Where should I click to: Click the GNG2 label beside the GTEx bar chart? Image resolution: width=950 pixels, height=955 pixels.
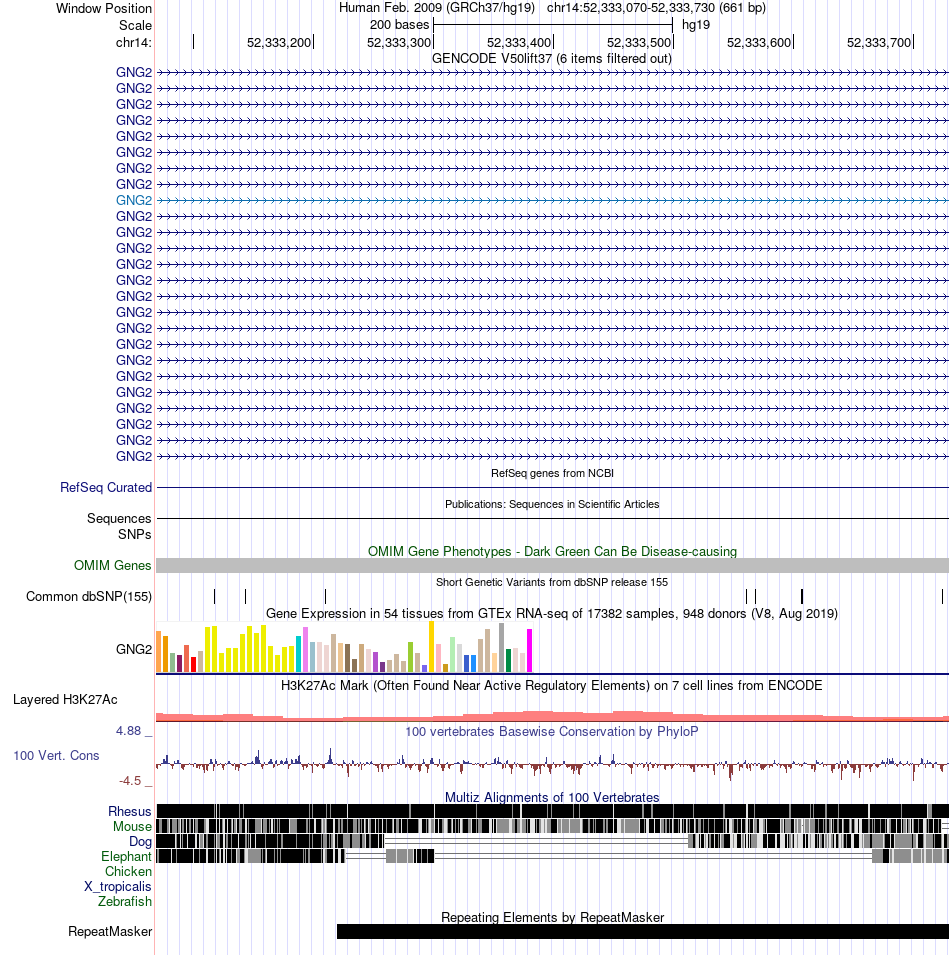133,649
